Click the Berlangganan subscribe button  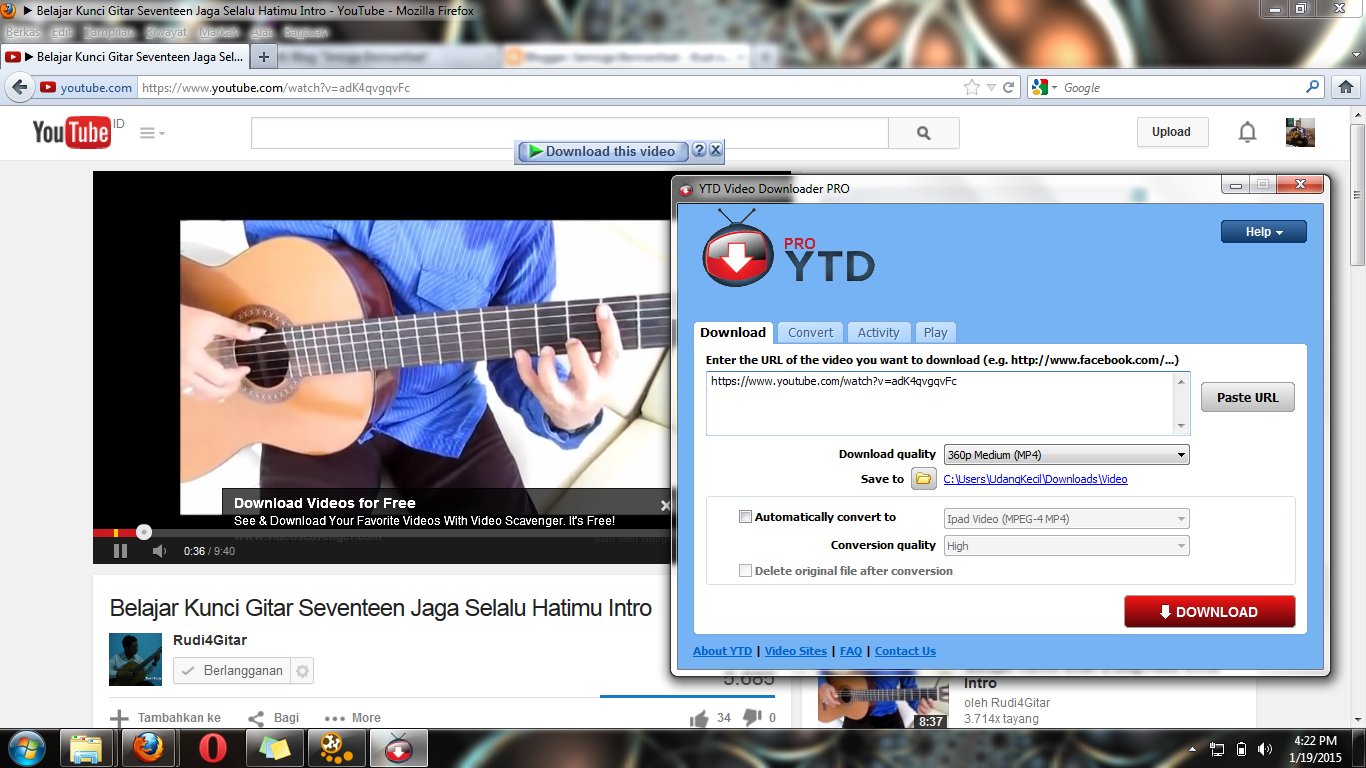coord(232,671)
